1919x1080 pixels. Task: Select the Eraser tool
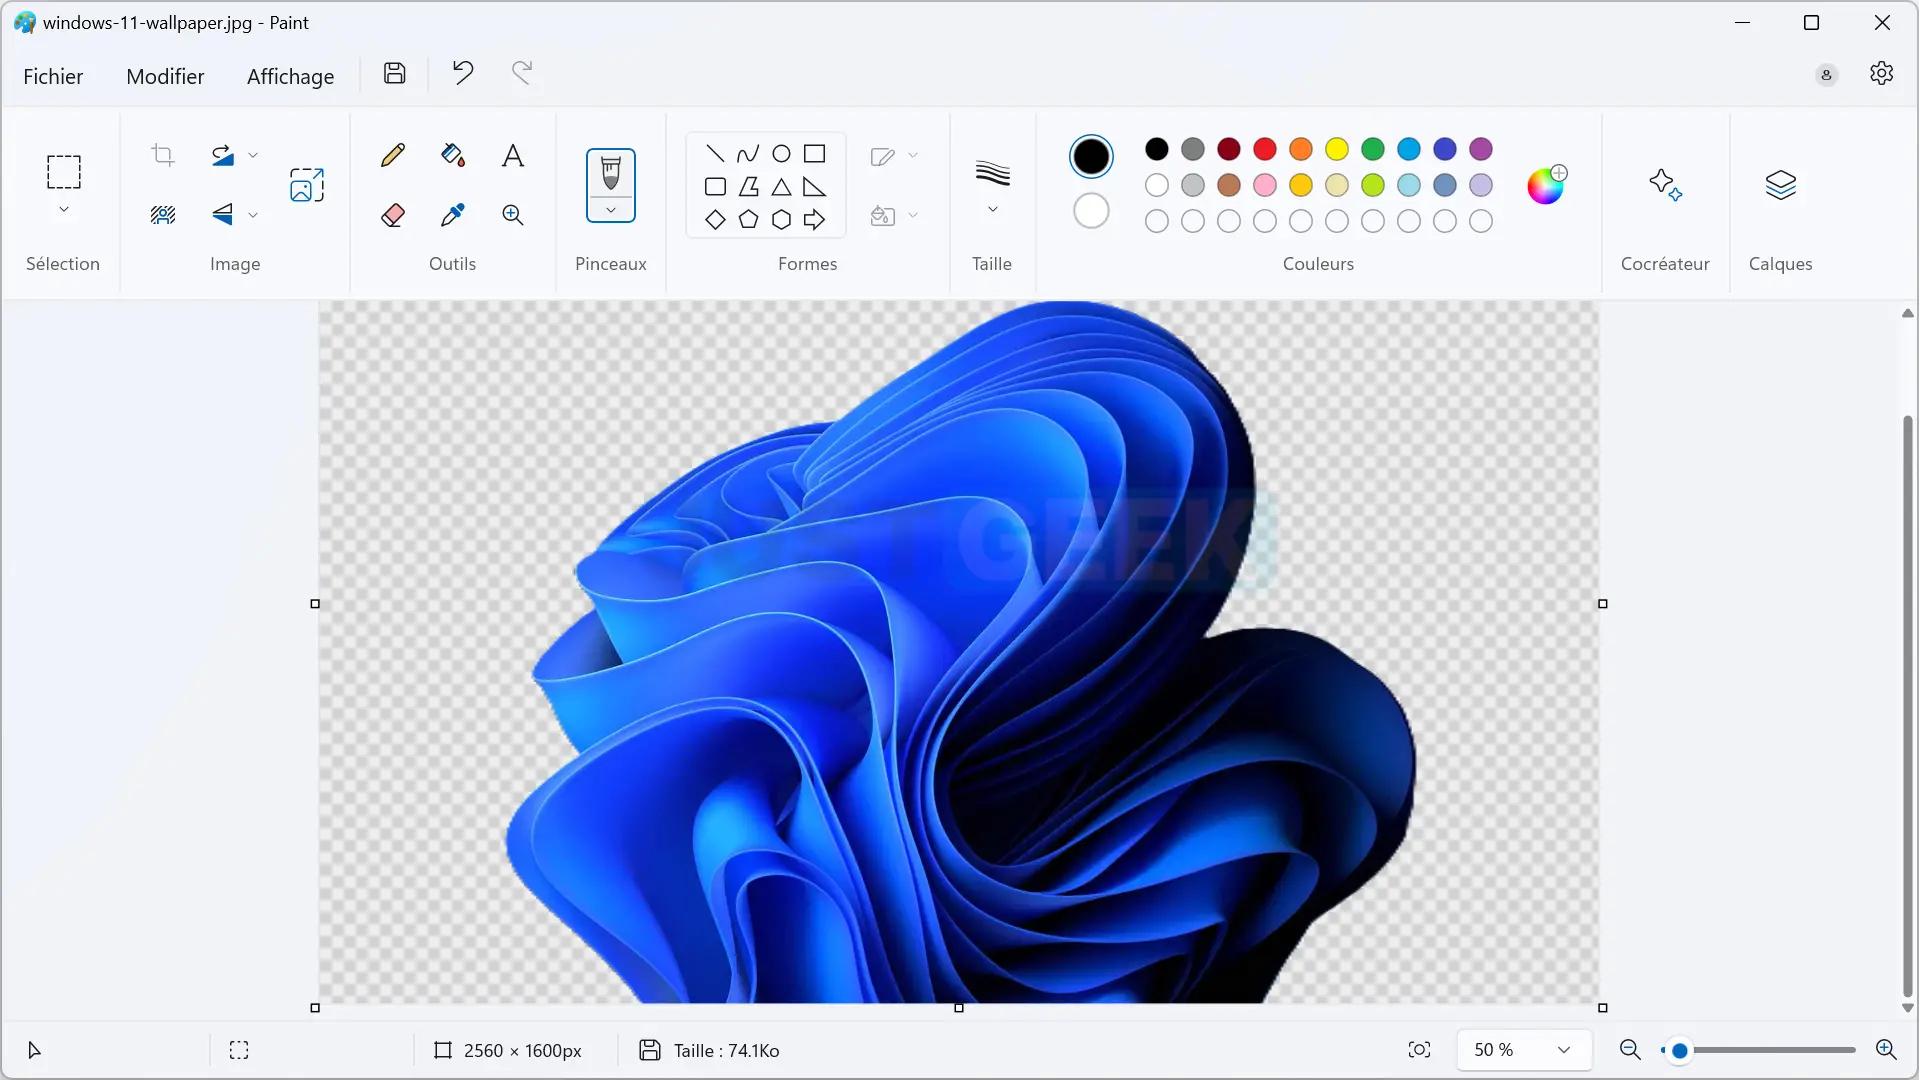coord(393,215)
